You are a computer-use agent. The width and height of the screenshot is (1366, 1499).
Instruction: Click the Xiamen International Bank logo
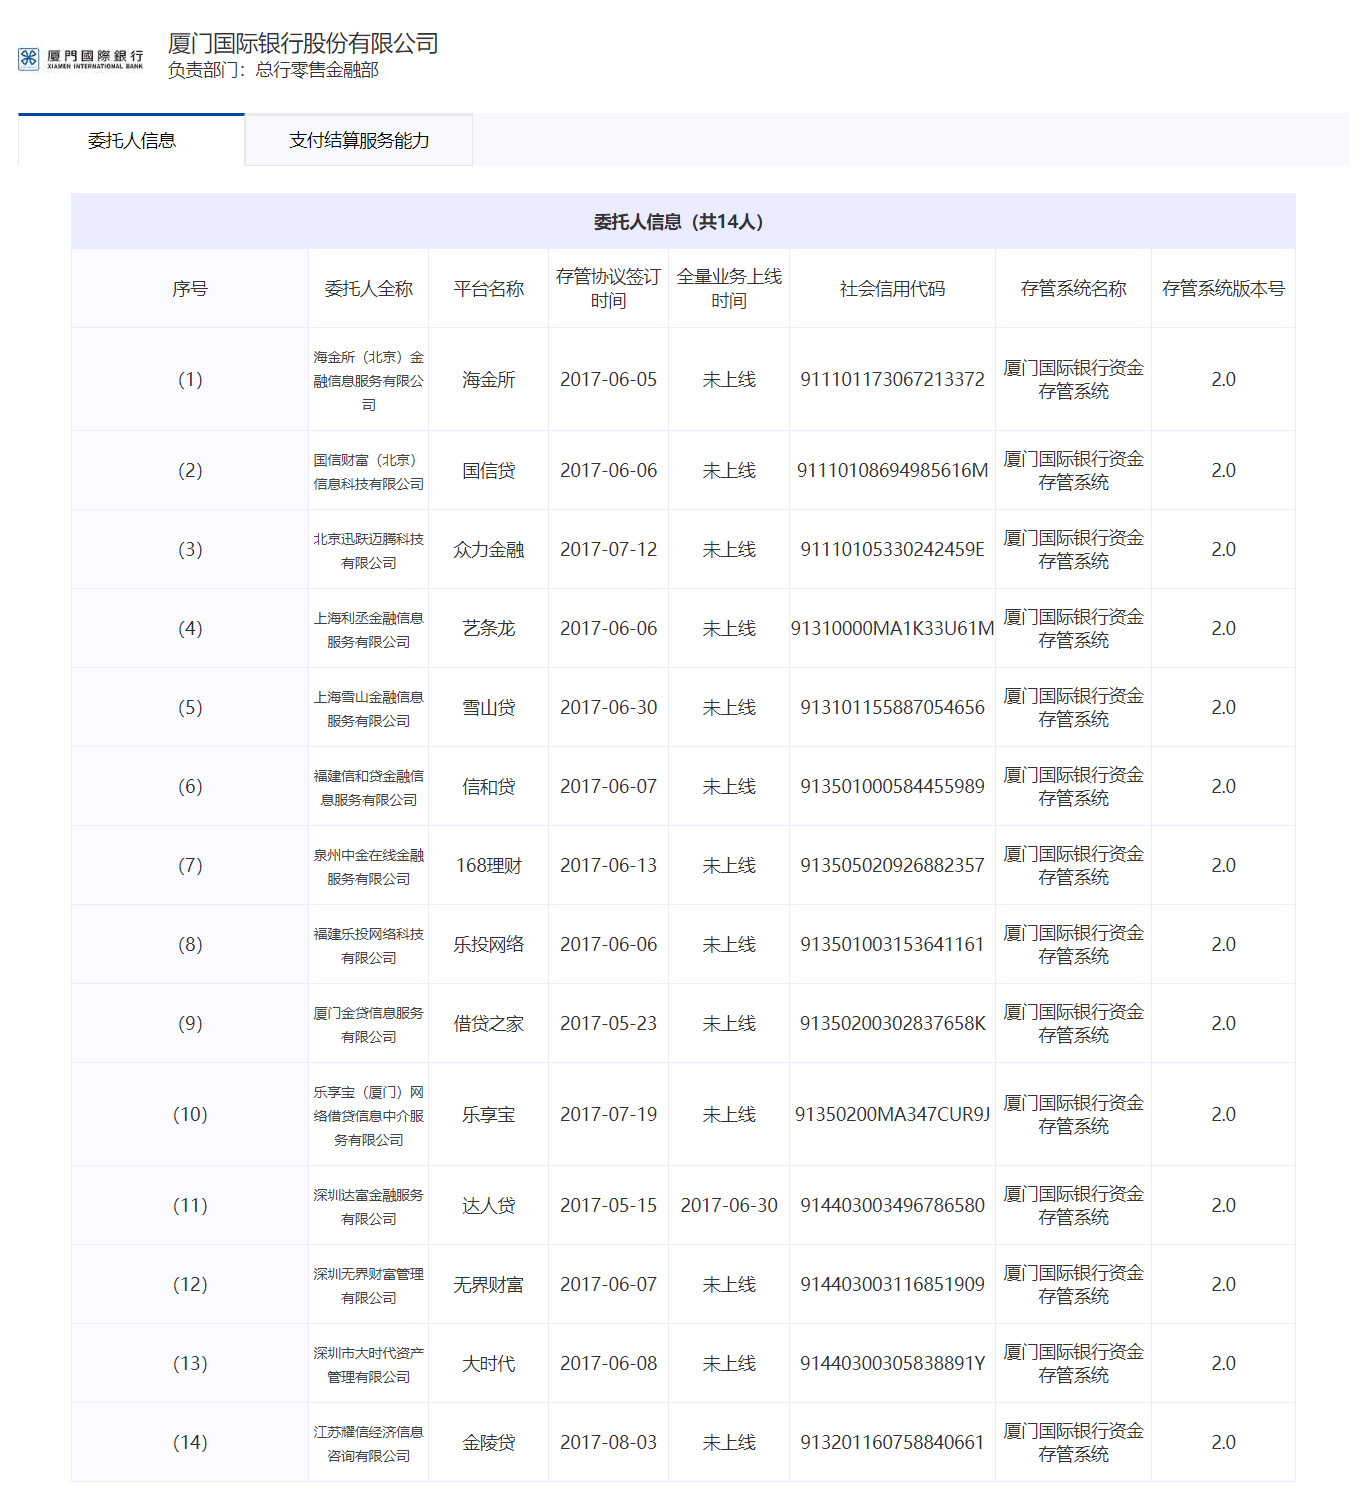81,59
